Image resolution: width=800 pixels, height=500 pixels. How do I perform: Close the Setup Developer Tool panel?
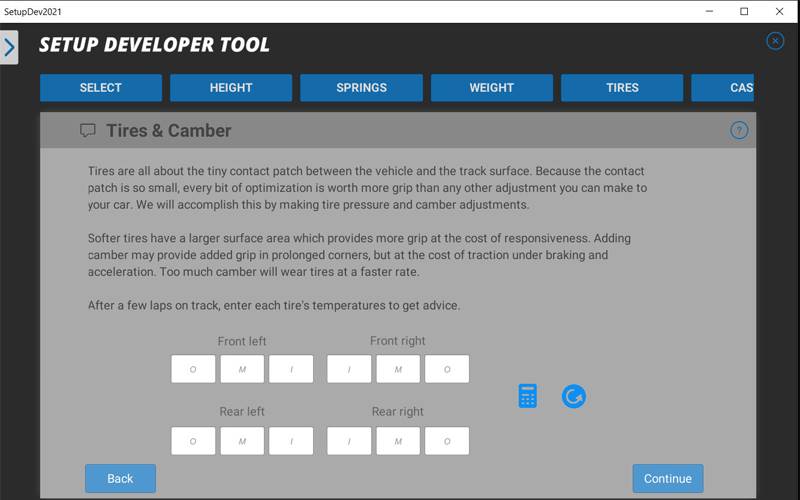point(775,41)
